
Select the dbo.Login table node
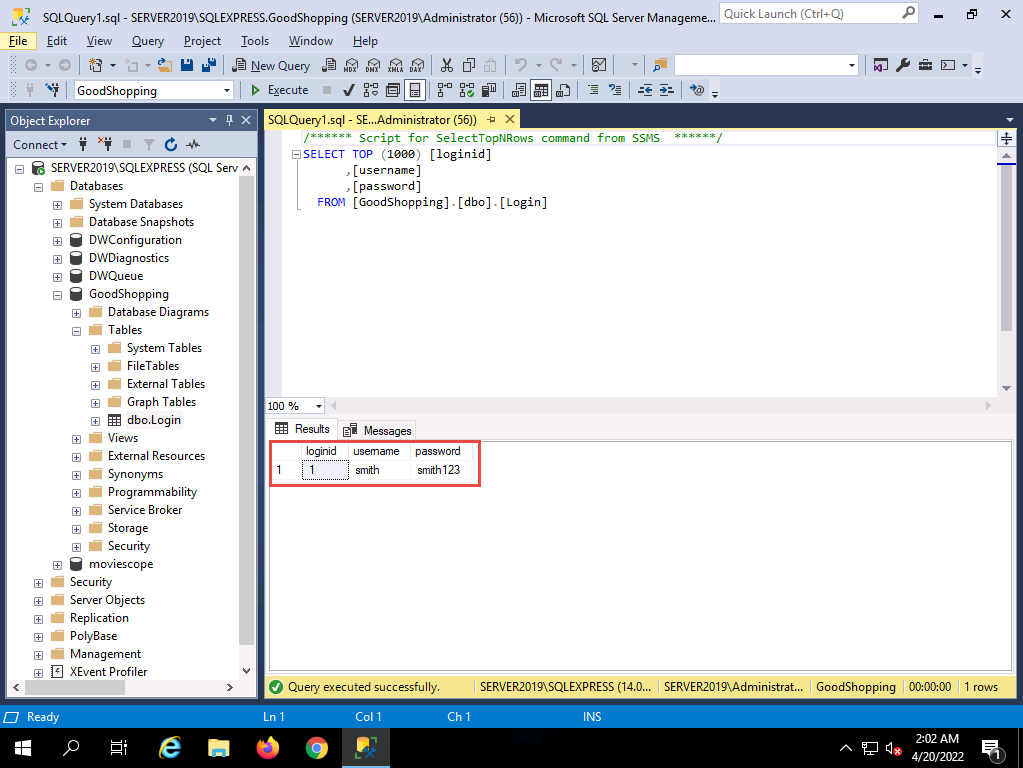(154, 420)
